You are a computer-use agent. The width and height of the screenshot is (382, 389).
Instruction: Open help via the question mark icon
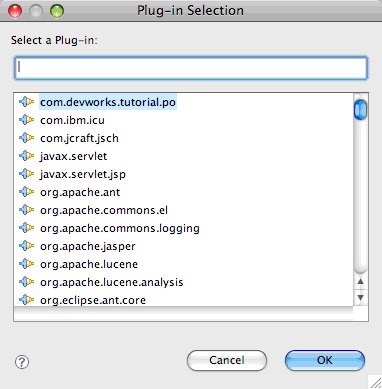coord(22,362)
